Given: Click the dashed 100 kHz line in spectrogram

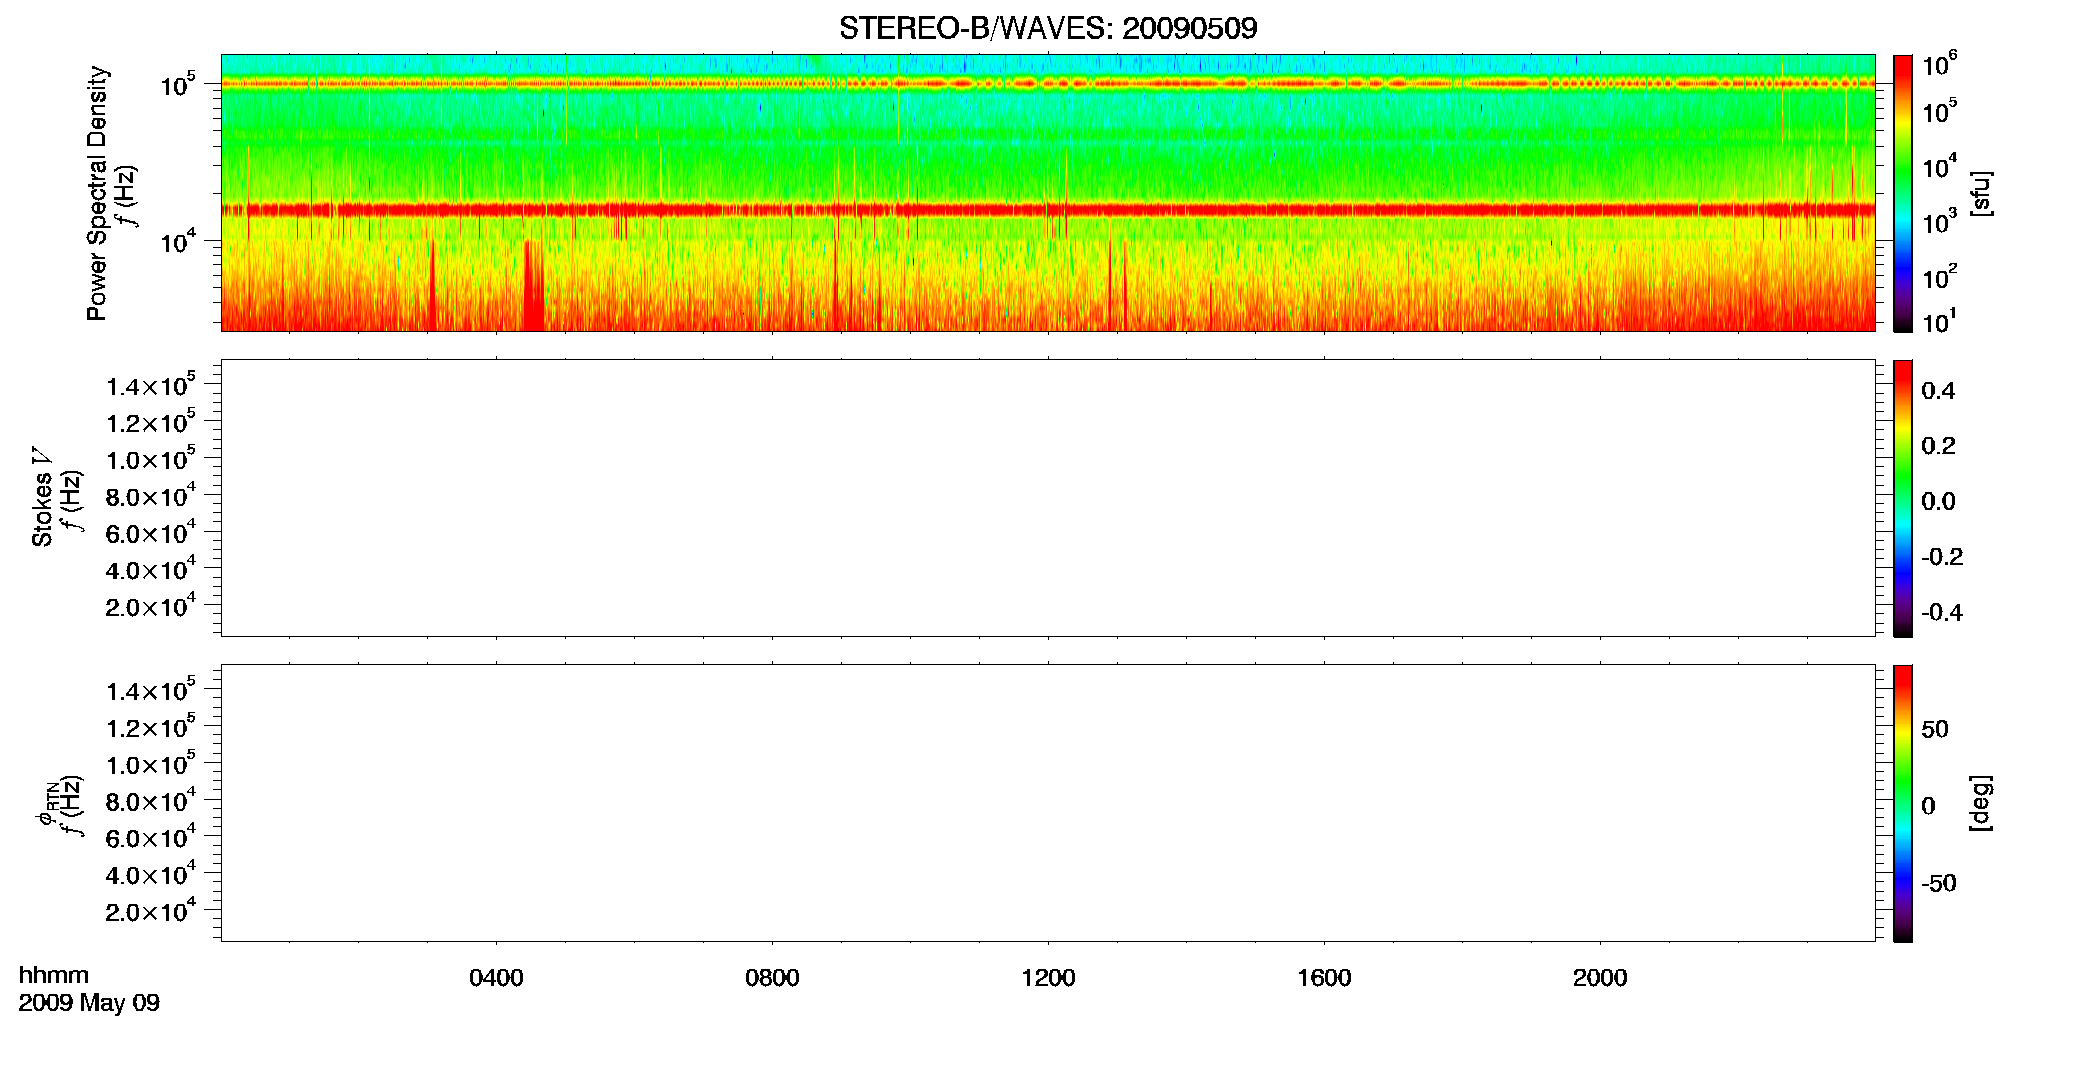Looking at the screenshot, I should (1048, 84).
